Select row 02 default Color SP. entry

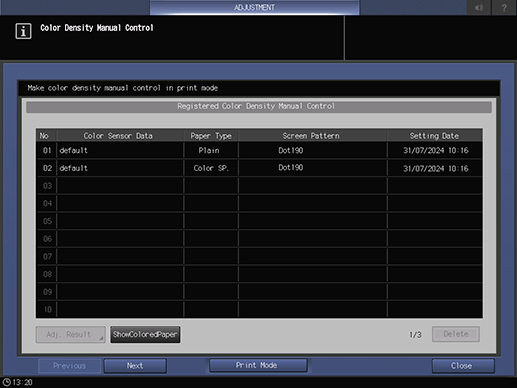click(x=259, y=168)
